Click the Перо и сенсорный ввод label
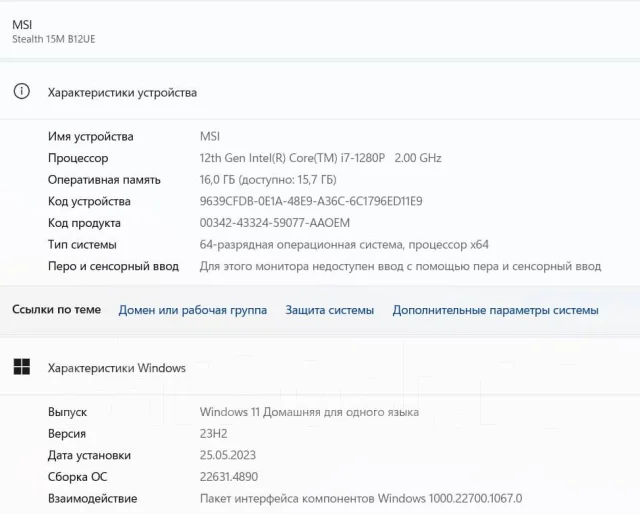This screenshot has height=514, width=640. click(x=113, y=267)
